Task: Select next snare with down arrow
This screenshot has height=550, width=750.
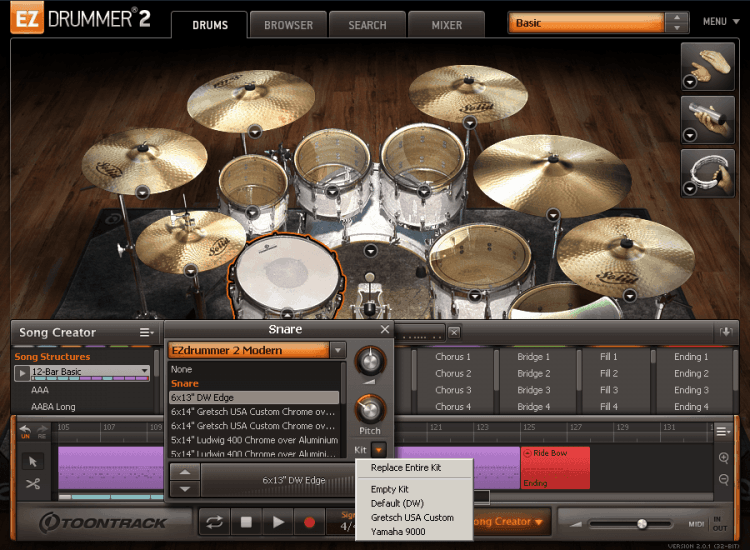Action: 185,489
